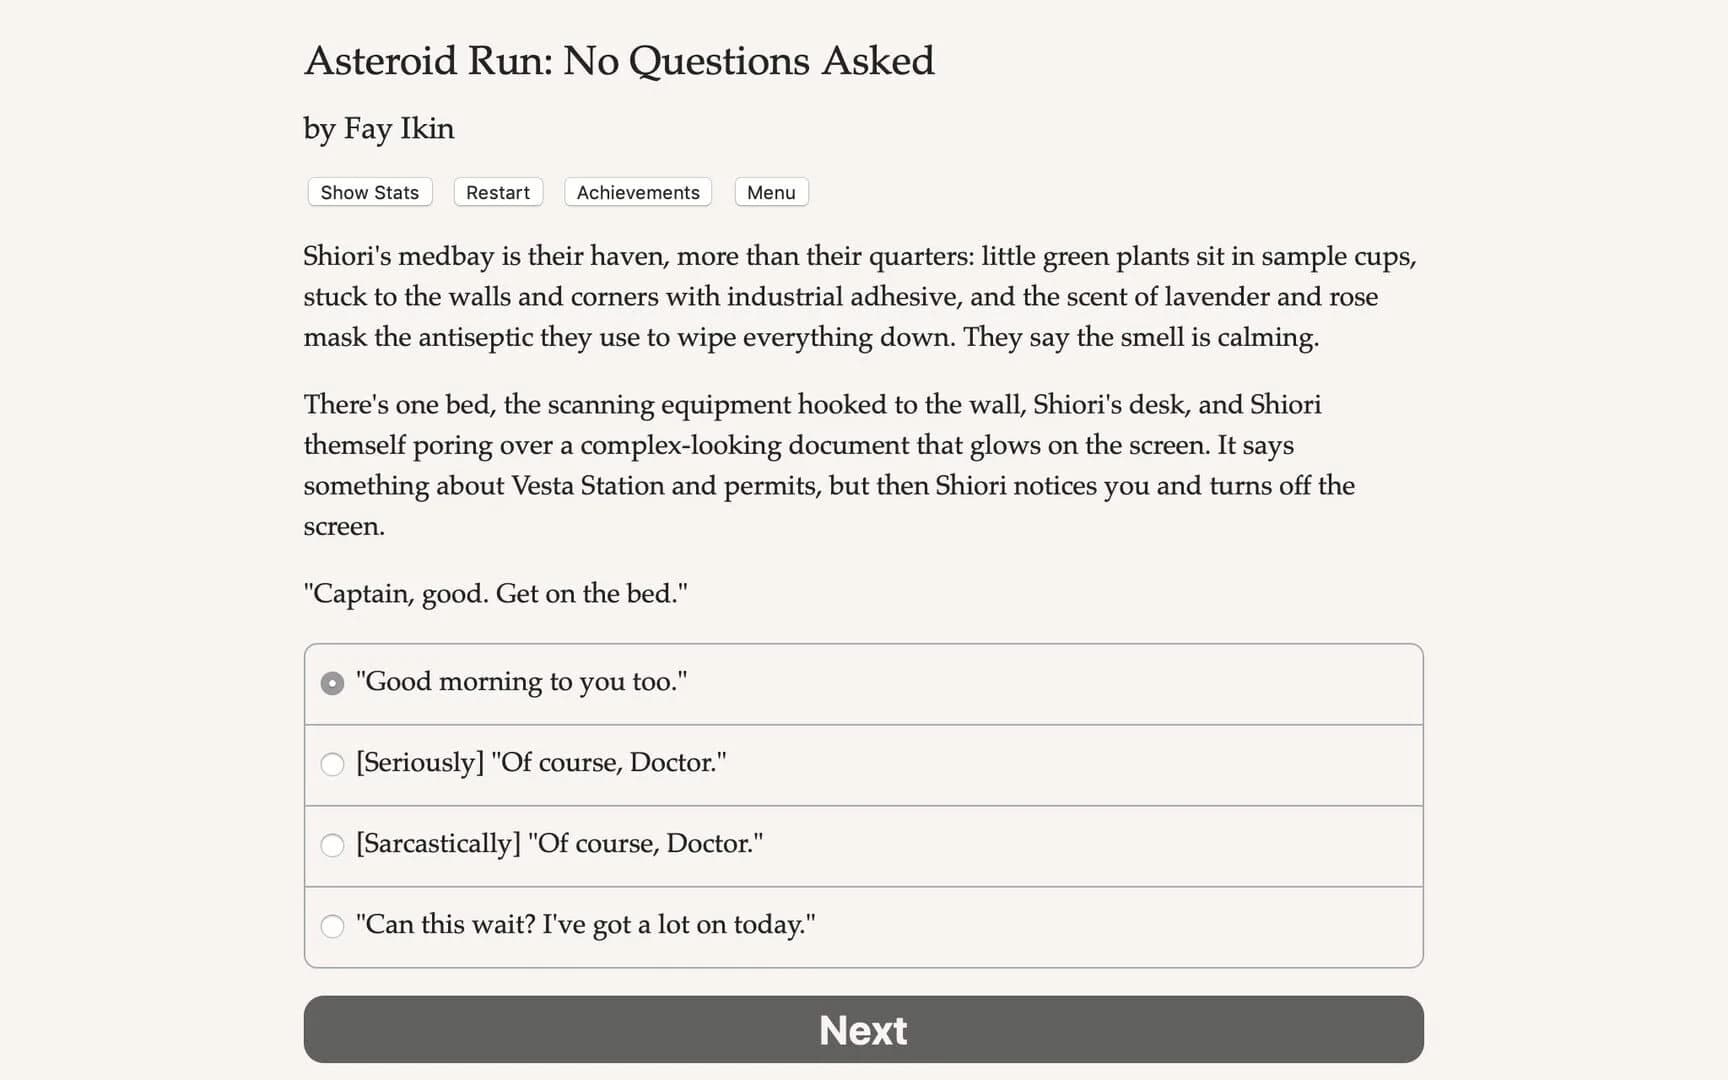Restart the story

pos(497,192)
